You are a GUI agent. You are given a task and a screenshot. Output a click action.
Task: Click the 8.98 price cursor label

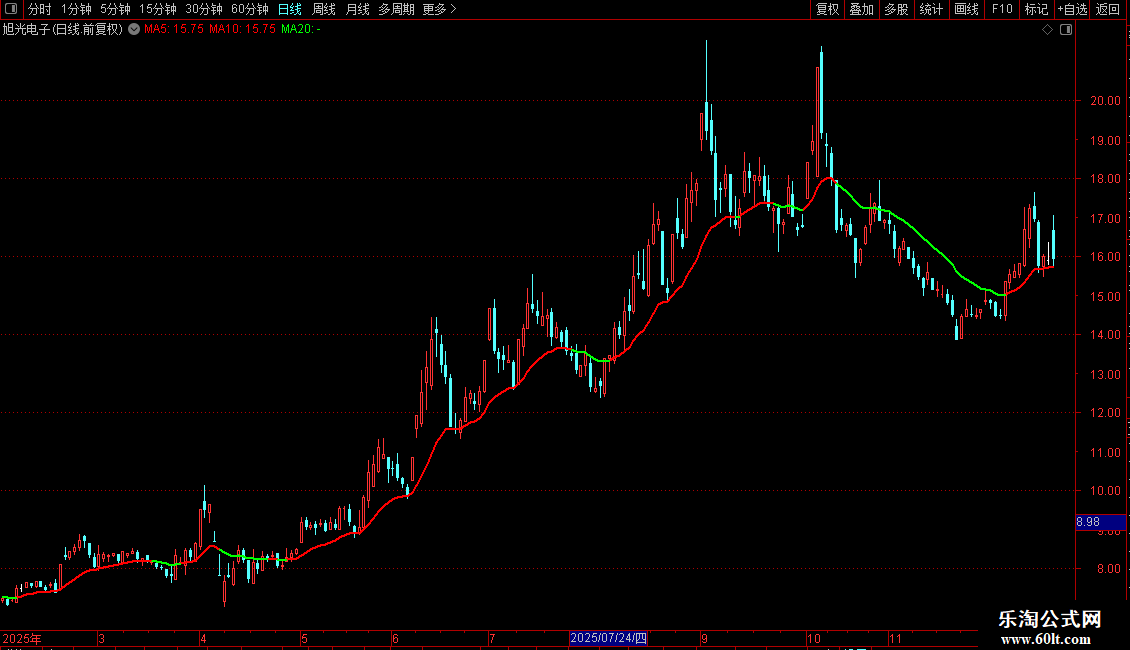pos(1100,522)
